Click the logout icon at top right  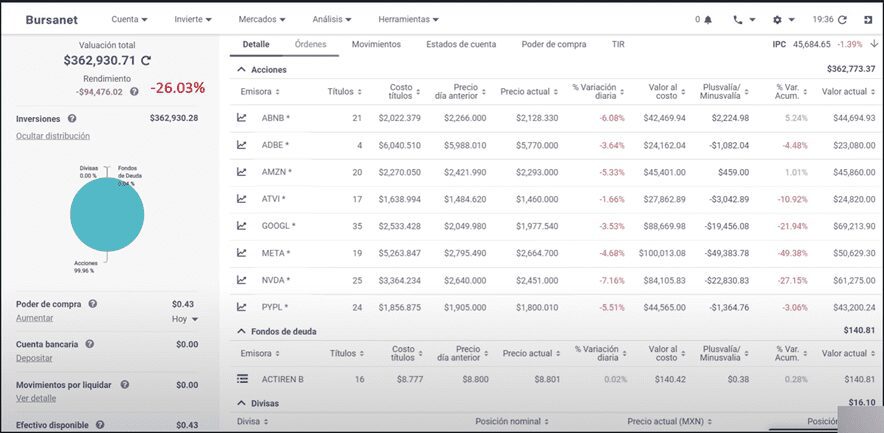868,19
